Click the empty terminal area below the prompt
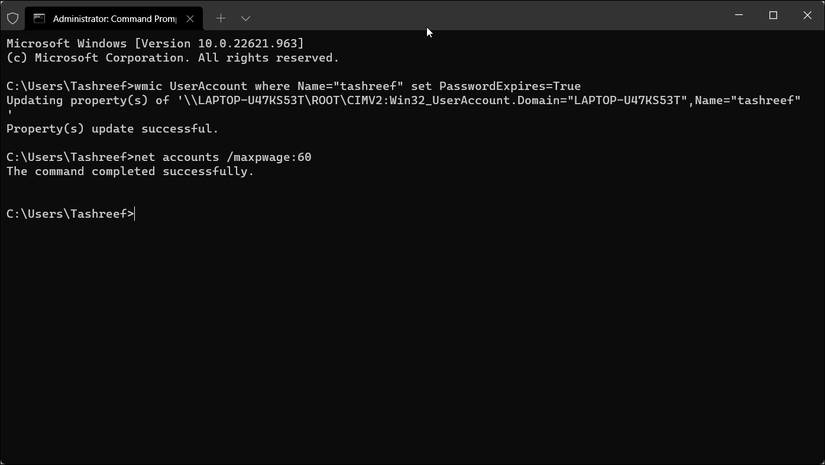 pos(400,340)
